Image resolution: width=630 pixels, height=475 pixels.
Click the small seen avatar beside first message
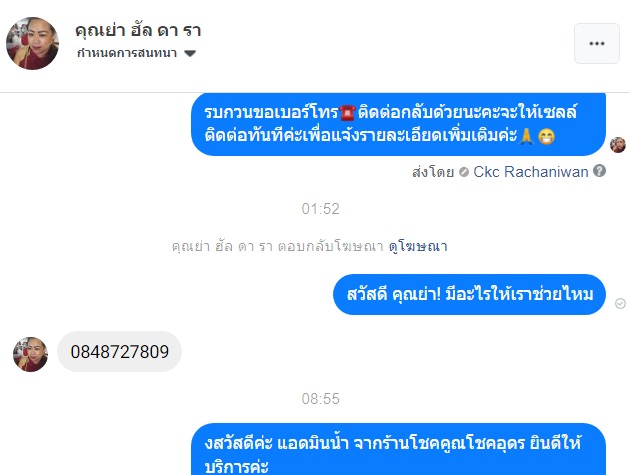tap(618, 145)
